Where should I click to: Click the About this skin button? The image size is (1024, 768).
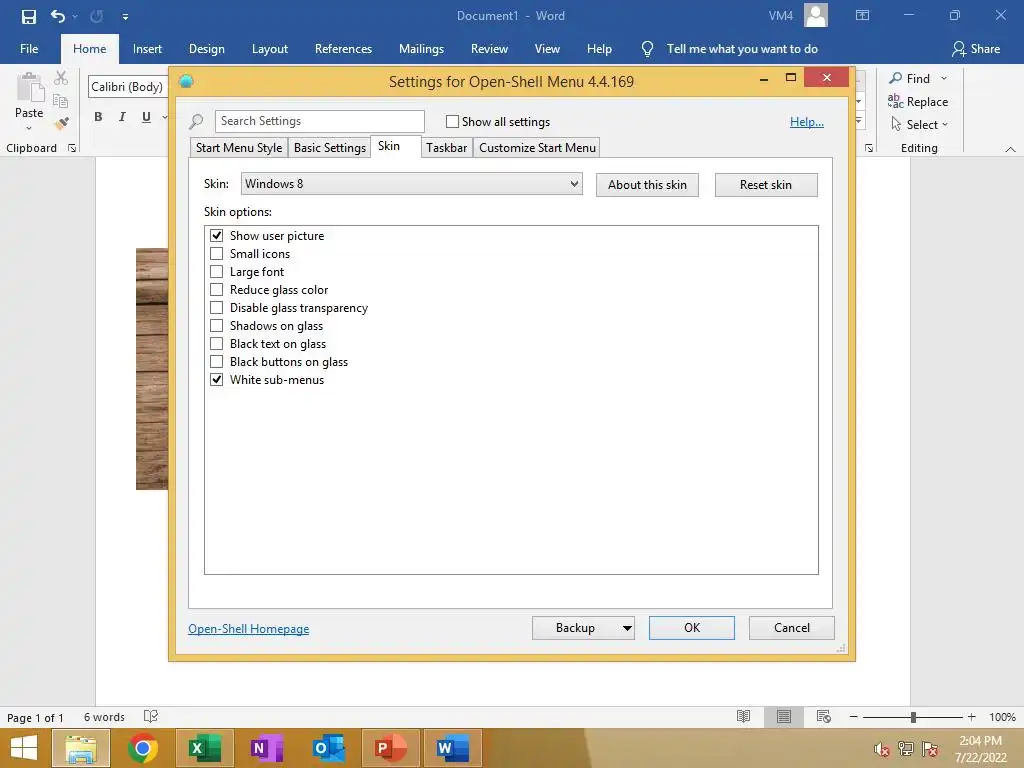tap(647, 185)
